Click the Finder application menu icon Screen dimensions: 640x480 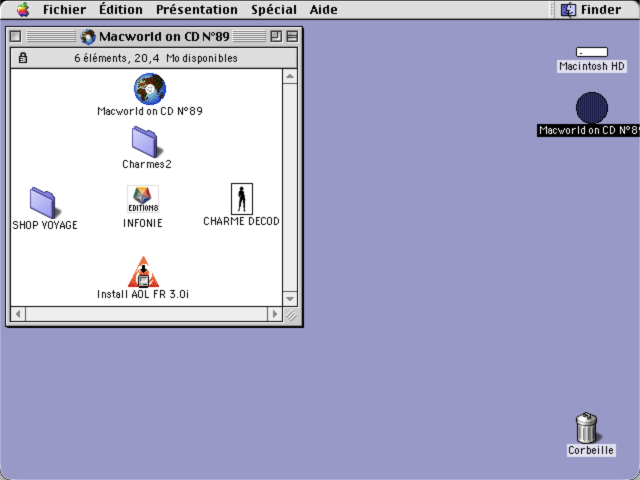[568, 10]
